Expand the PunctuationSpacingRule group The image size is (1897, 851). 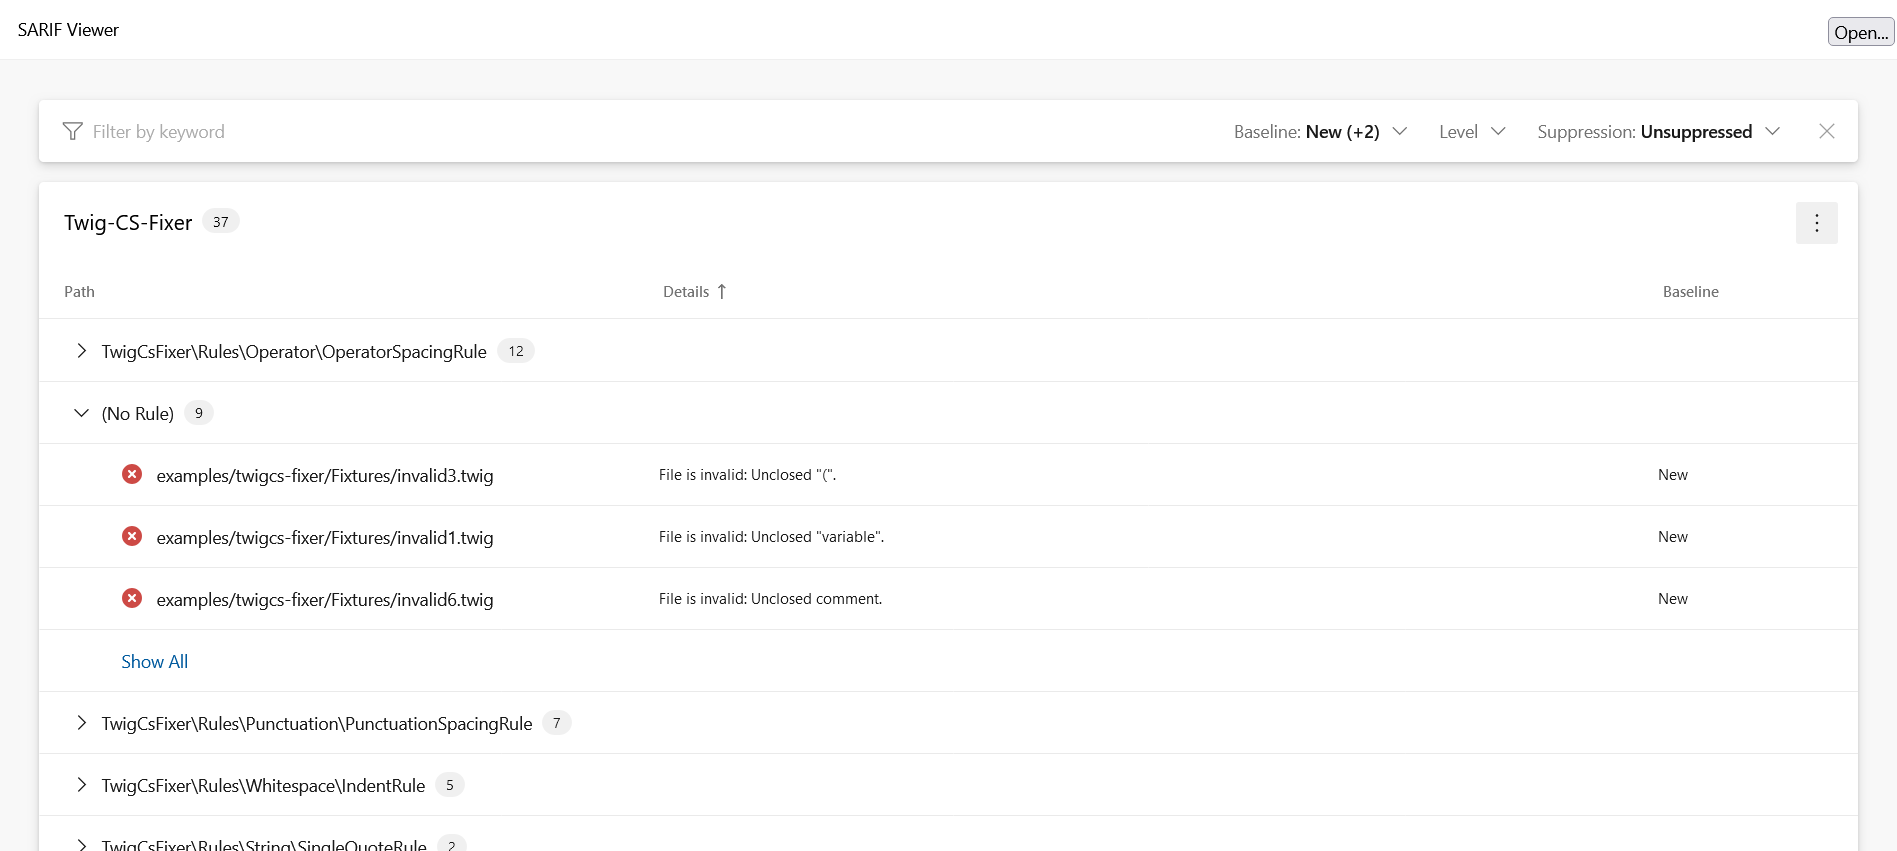(x=81, y=723)
